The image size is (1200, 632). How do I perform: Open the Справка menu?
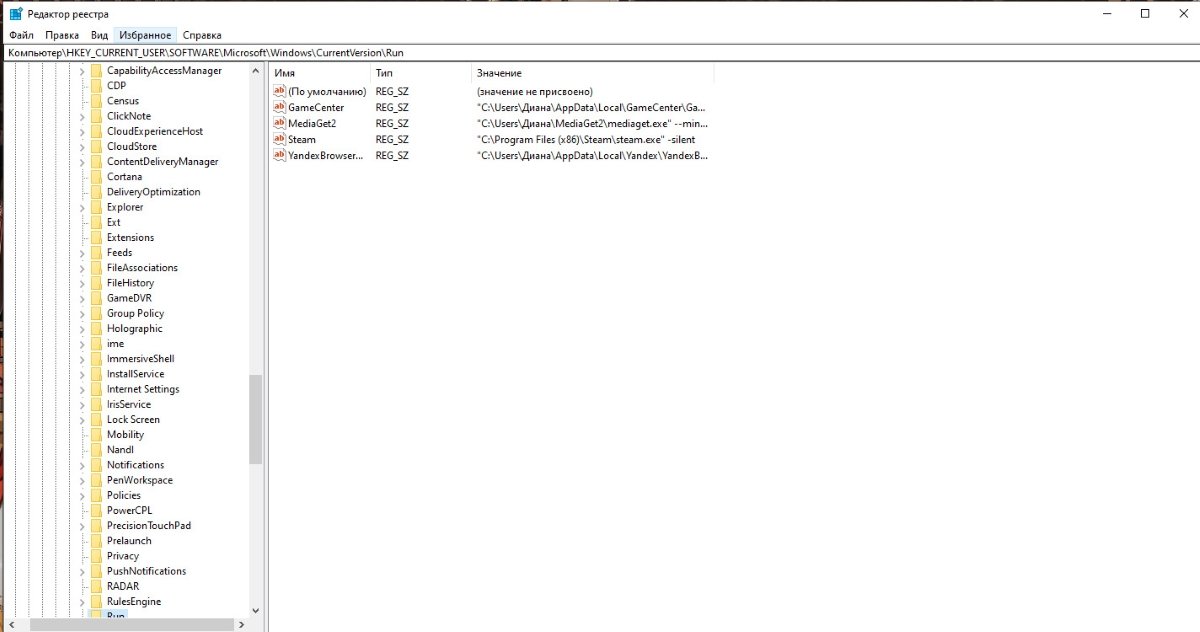point(202,35)
